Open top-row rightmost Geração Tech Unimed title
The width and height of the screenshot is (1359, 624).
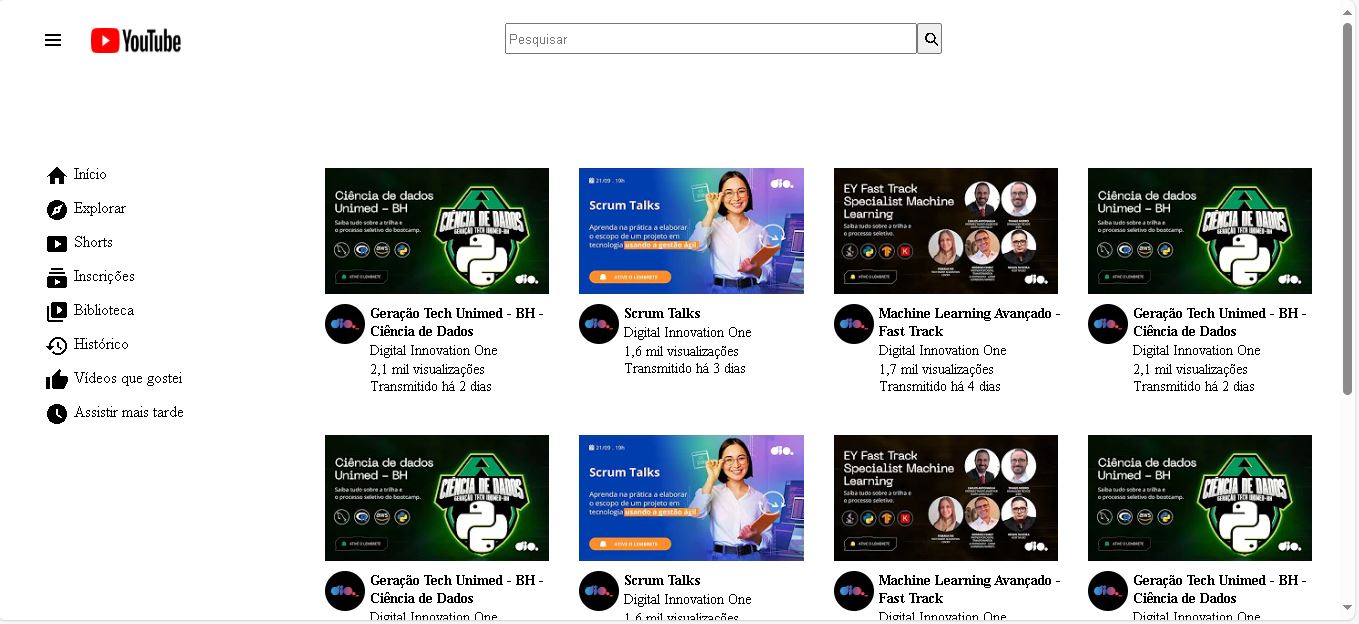pyautogui.click(x=1220, y=322)
